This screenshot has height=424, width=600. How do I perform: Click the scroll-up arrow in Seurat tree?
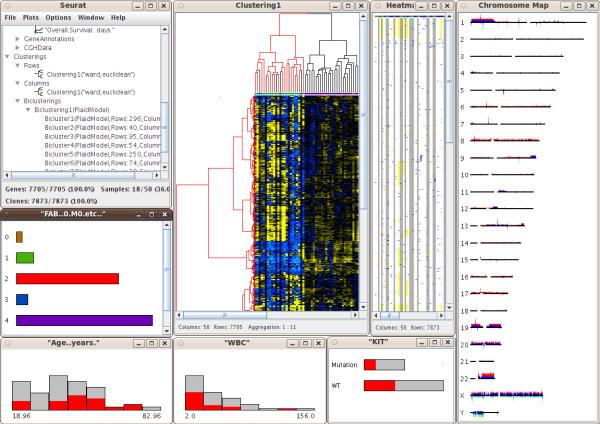(165, 29)
